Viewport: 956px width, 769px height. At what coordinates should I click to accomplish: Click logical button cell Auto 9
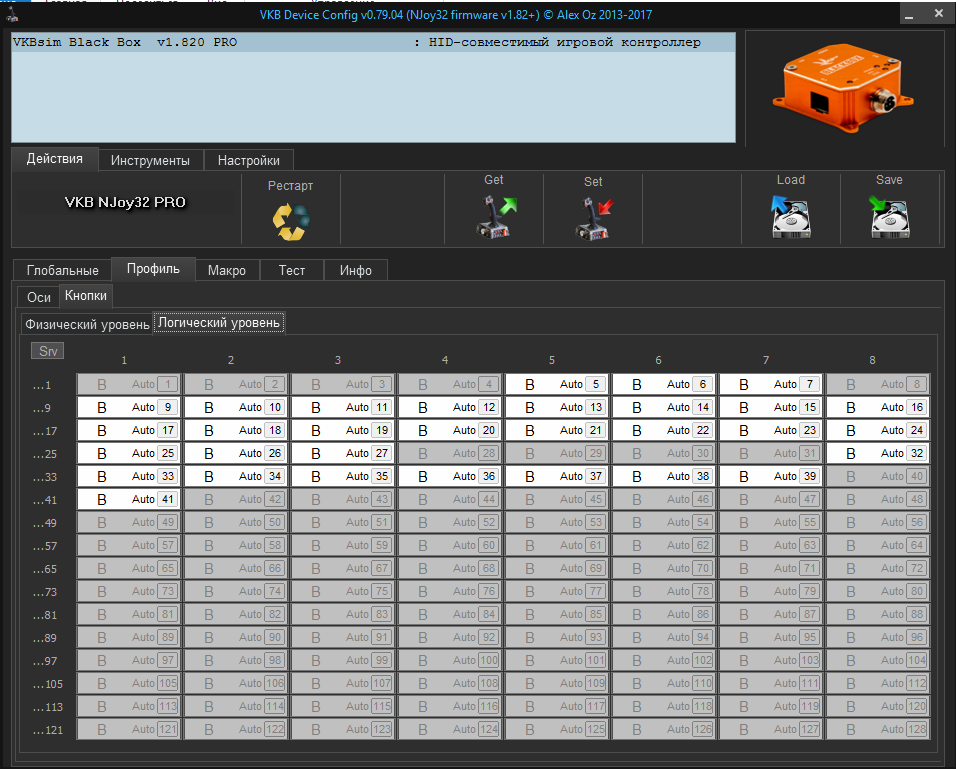pos(129,407)
